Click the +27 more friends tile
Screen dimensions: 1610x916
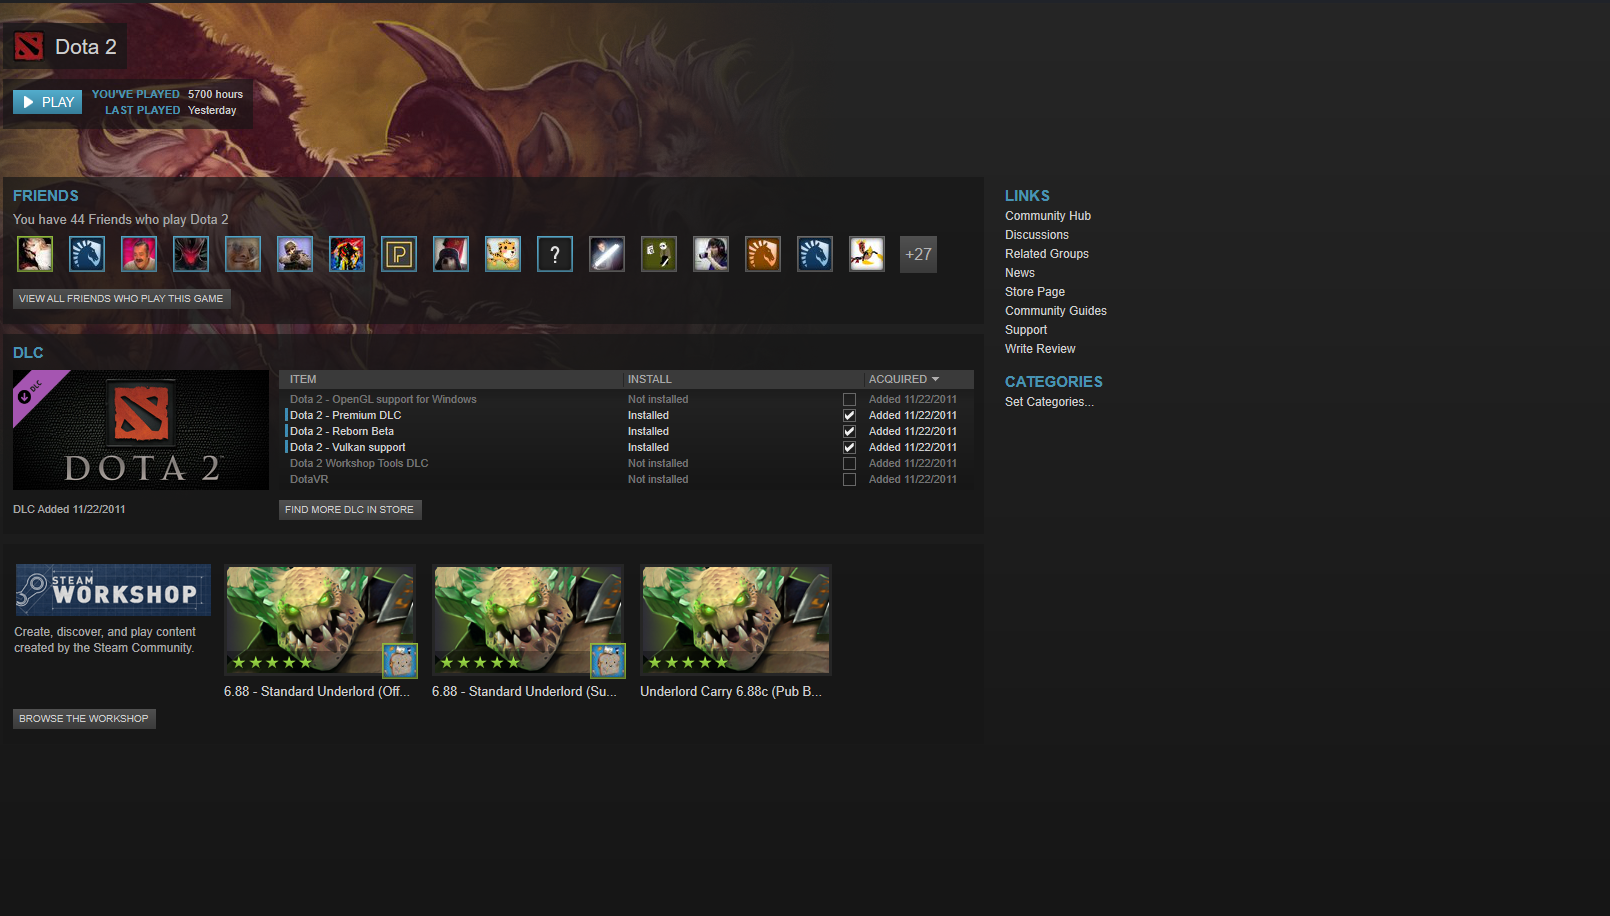coord(919,254)
